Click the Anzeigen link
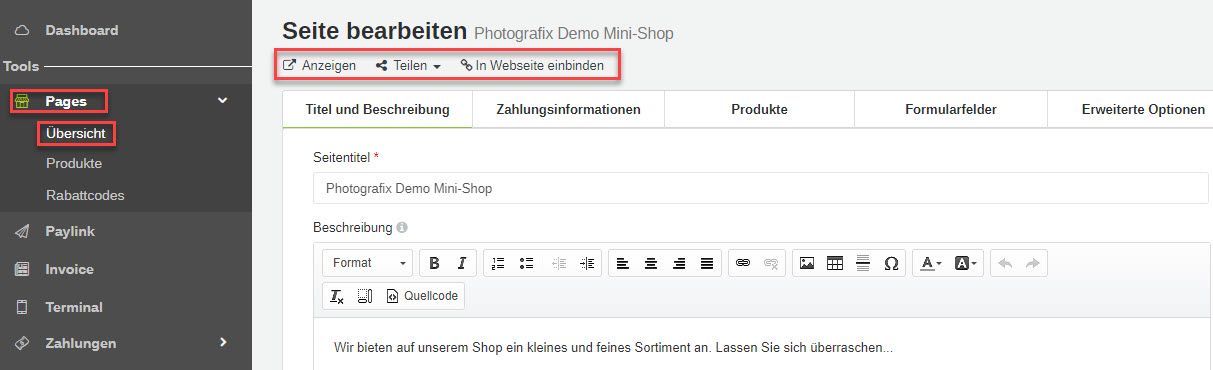The width and height of the screenshot is (1213, 370). (320, 66)
